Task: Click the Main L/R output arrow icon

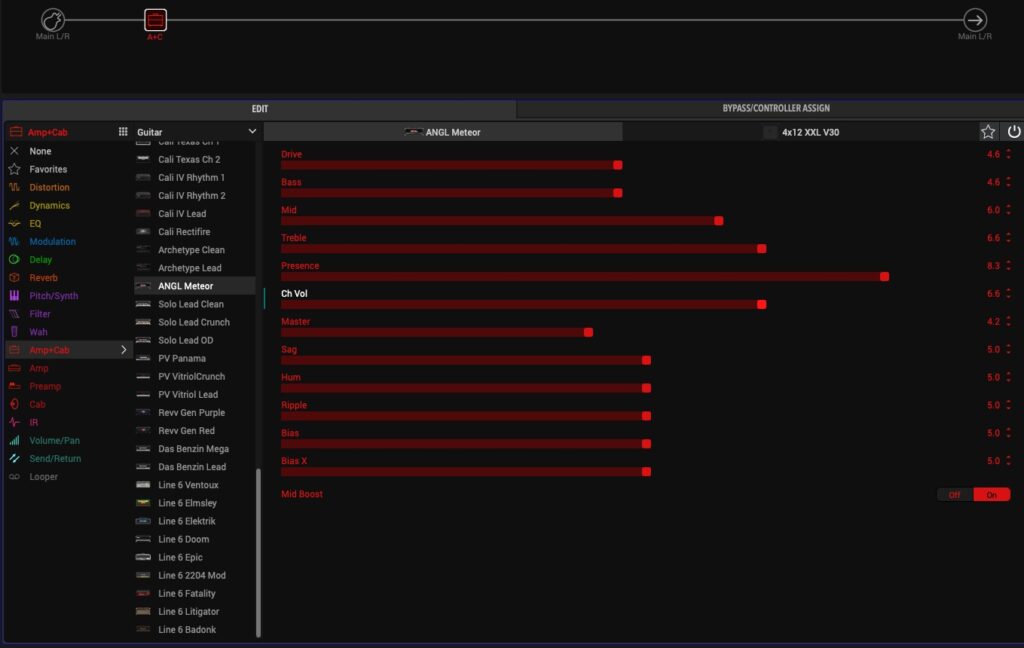Action: coord(974,20)
